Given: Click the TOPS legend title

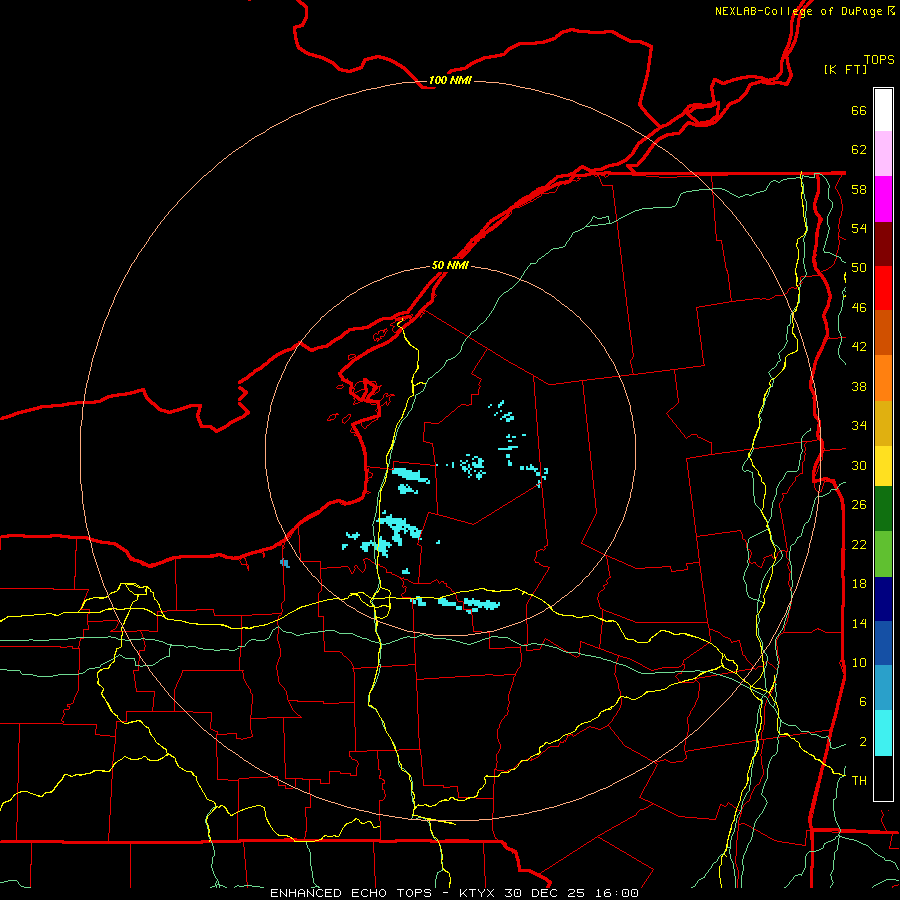Looking at the screenshot, I should 879,59.
